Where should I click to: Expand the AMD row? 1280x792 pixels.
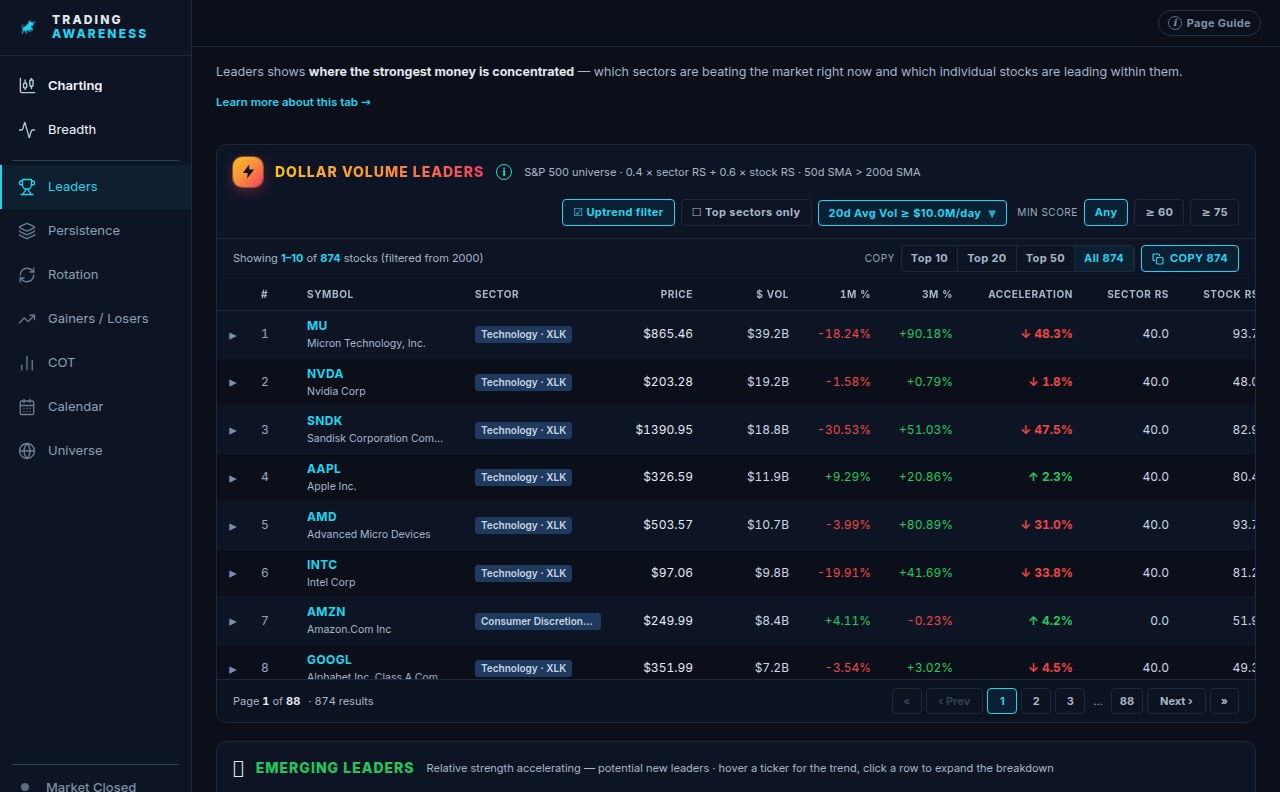coord(233,526)
